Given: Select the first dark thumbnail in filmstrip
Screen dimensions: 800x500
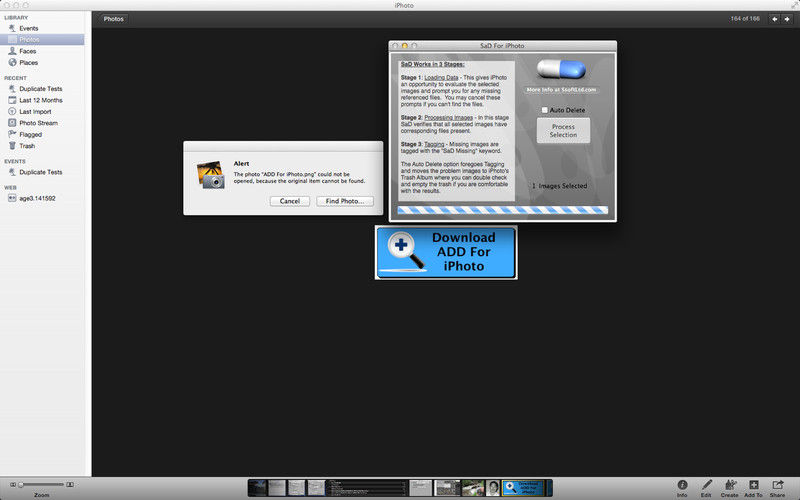Looking at the screenshot, I should [x=258, y=488].
